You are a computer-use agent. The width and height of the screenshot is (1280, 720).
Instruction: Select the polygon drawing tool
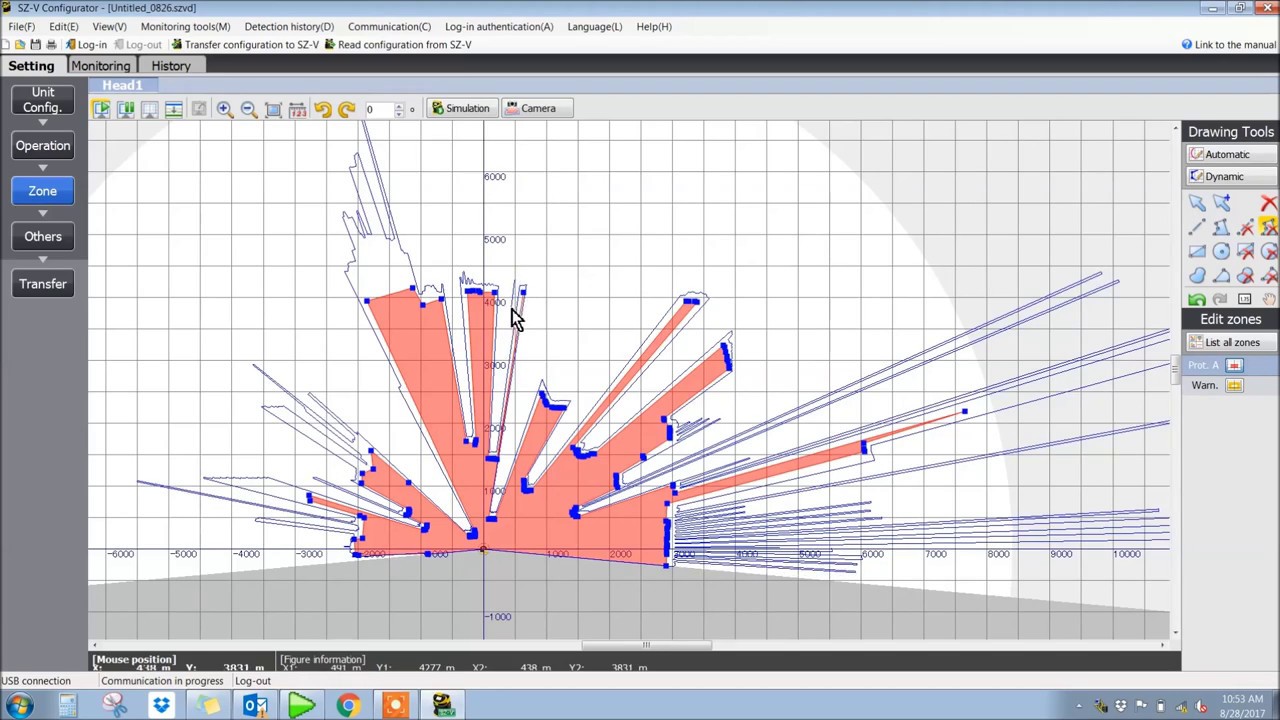pyautogui.click(x=1221, y=228)
